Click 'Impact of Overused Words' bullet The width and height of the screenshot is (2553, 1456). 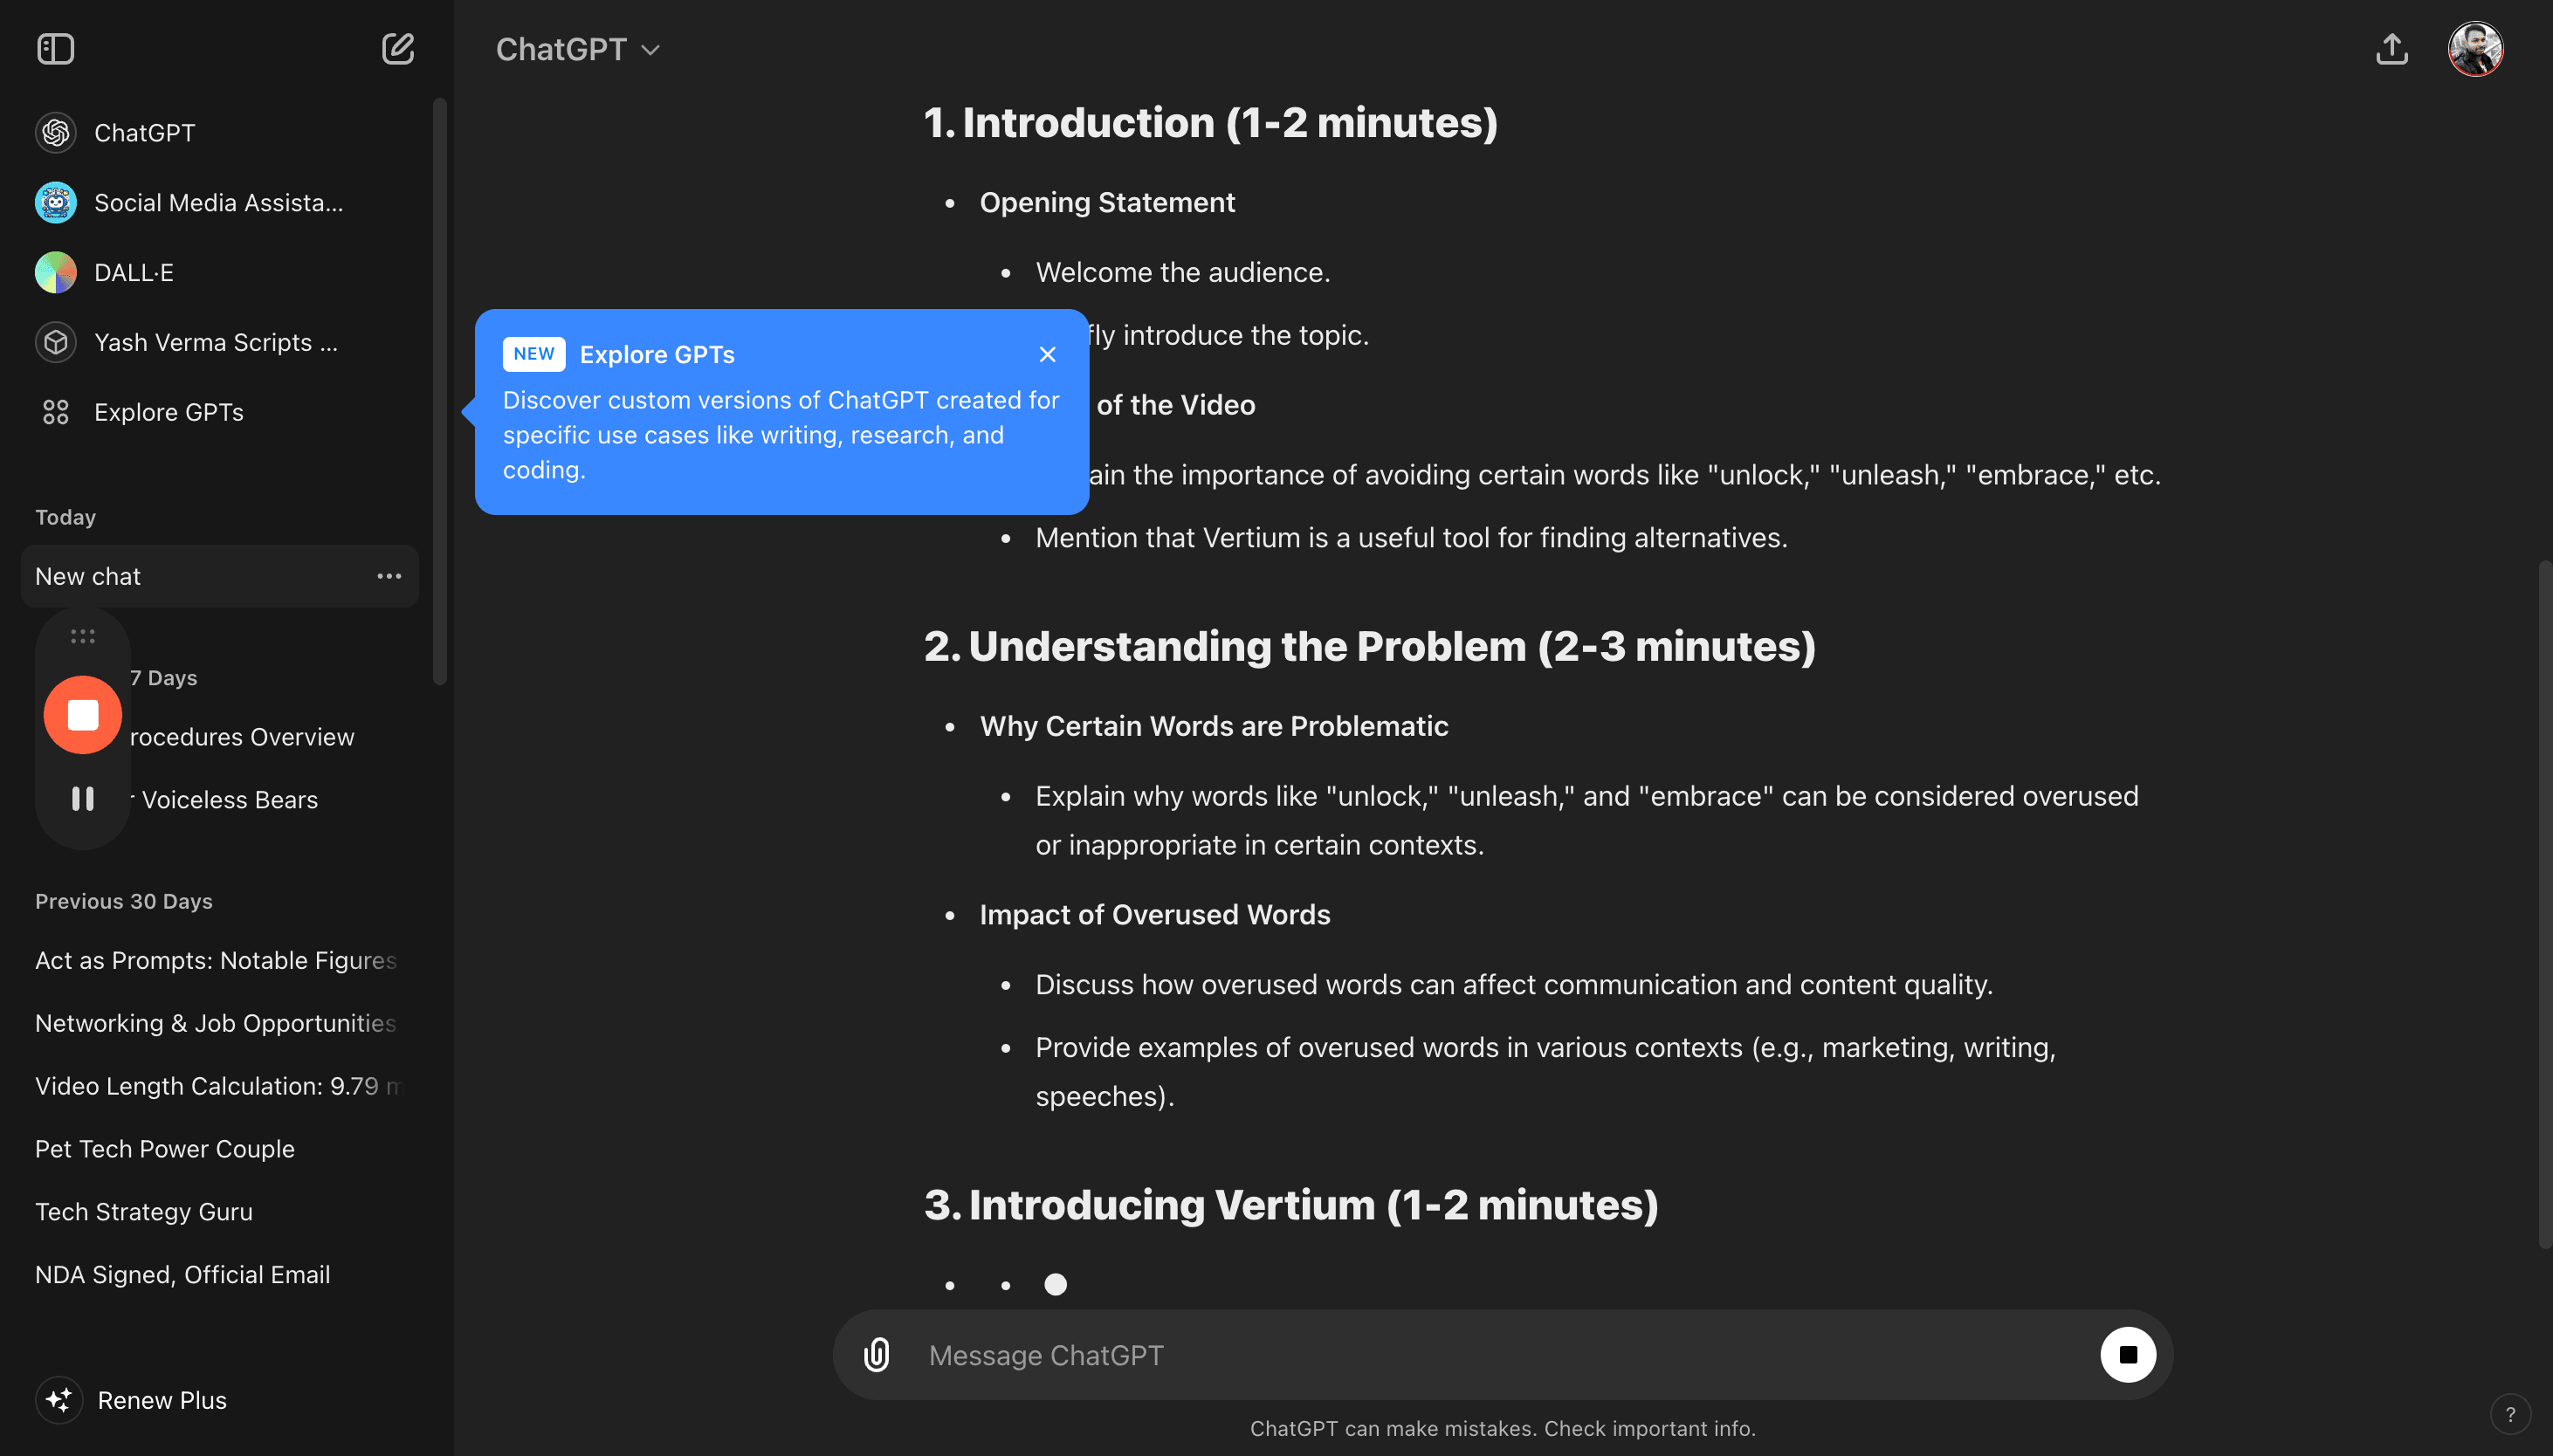click(1155, 915)
